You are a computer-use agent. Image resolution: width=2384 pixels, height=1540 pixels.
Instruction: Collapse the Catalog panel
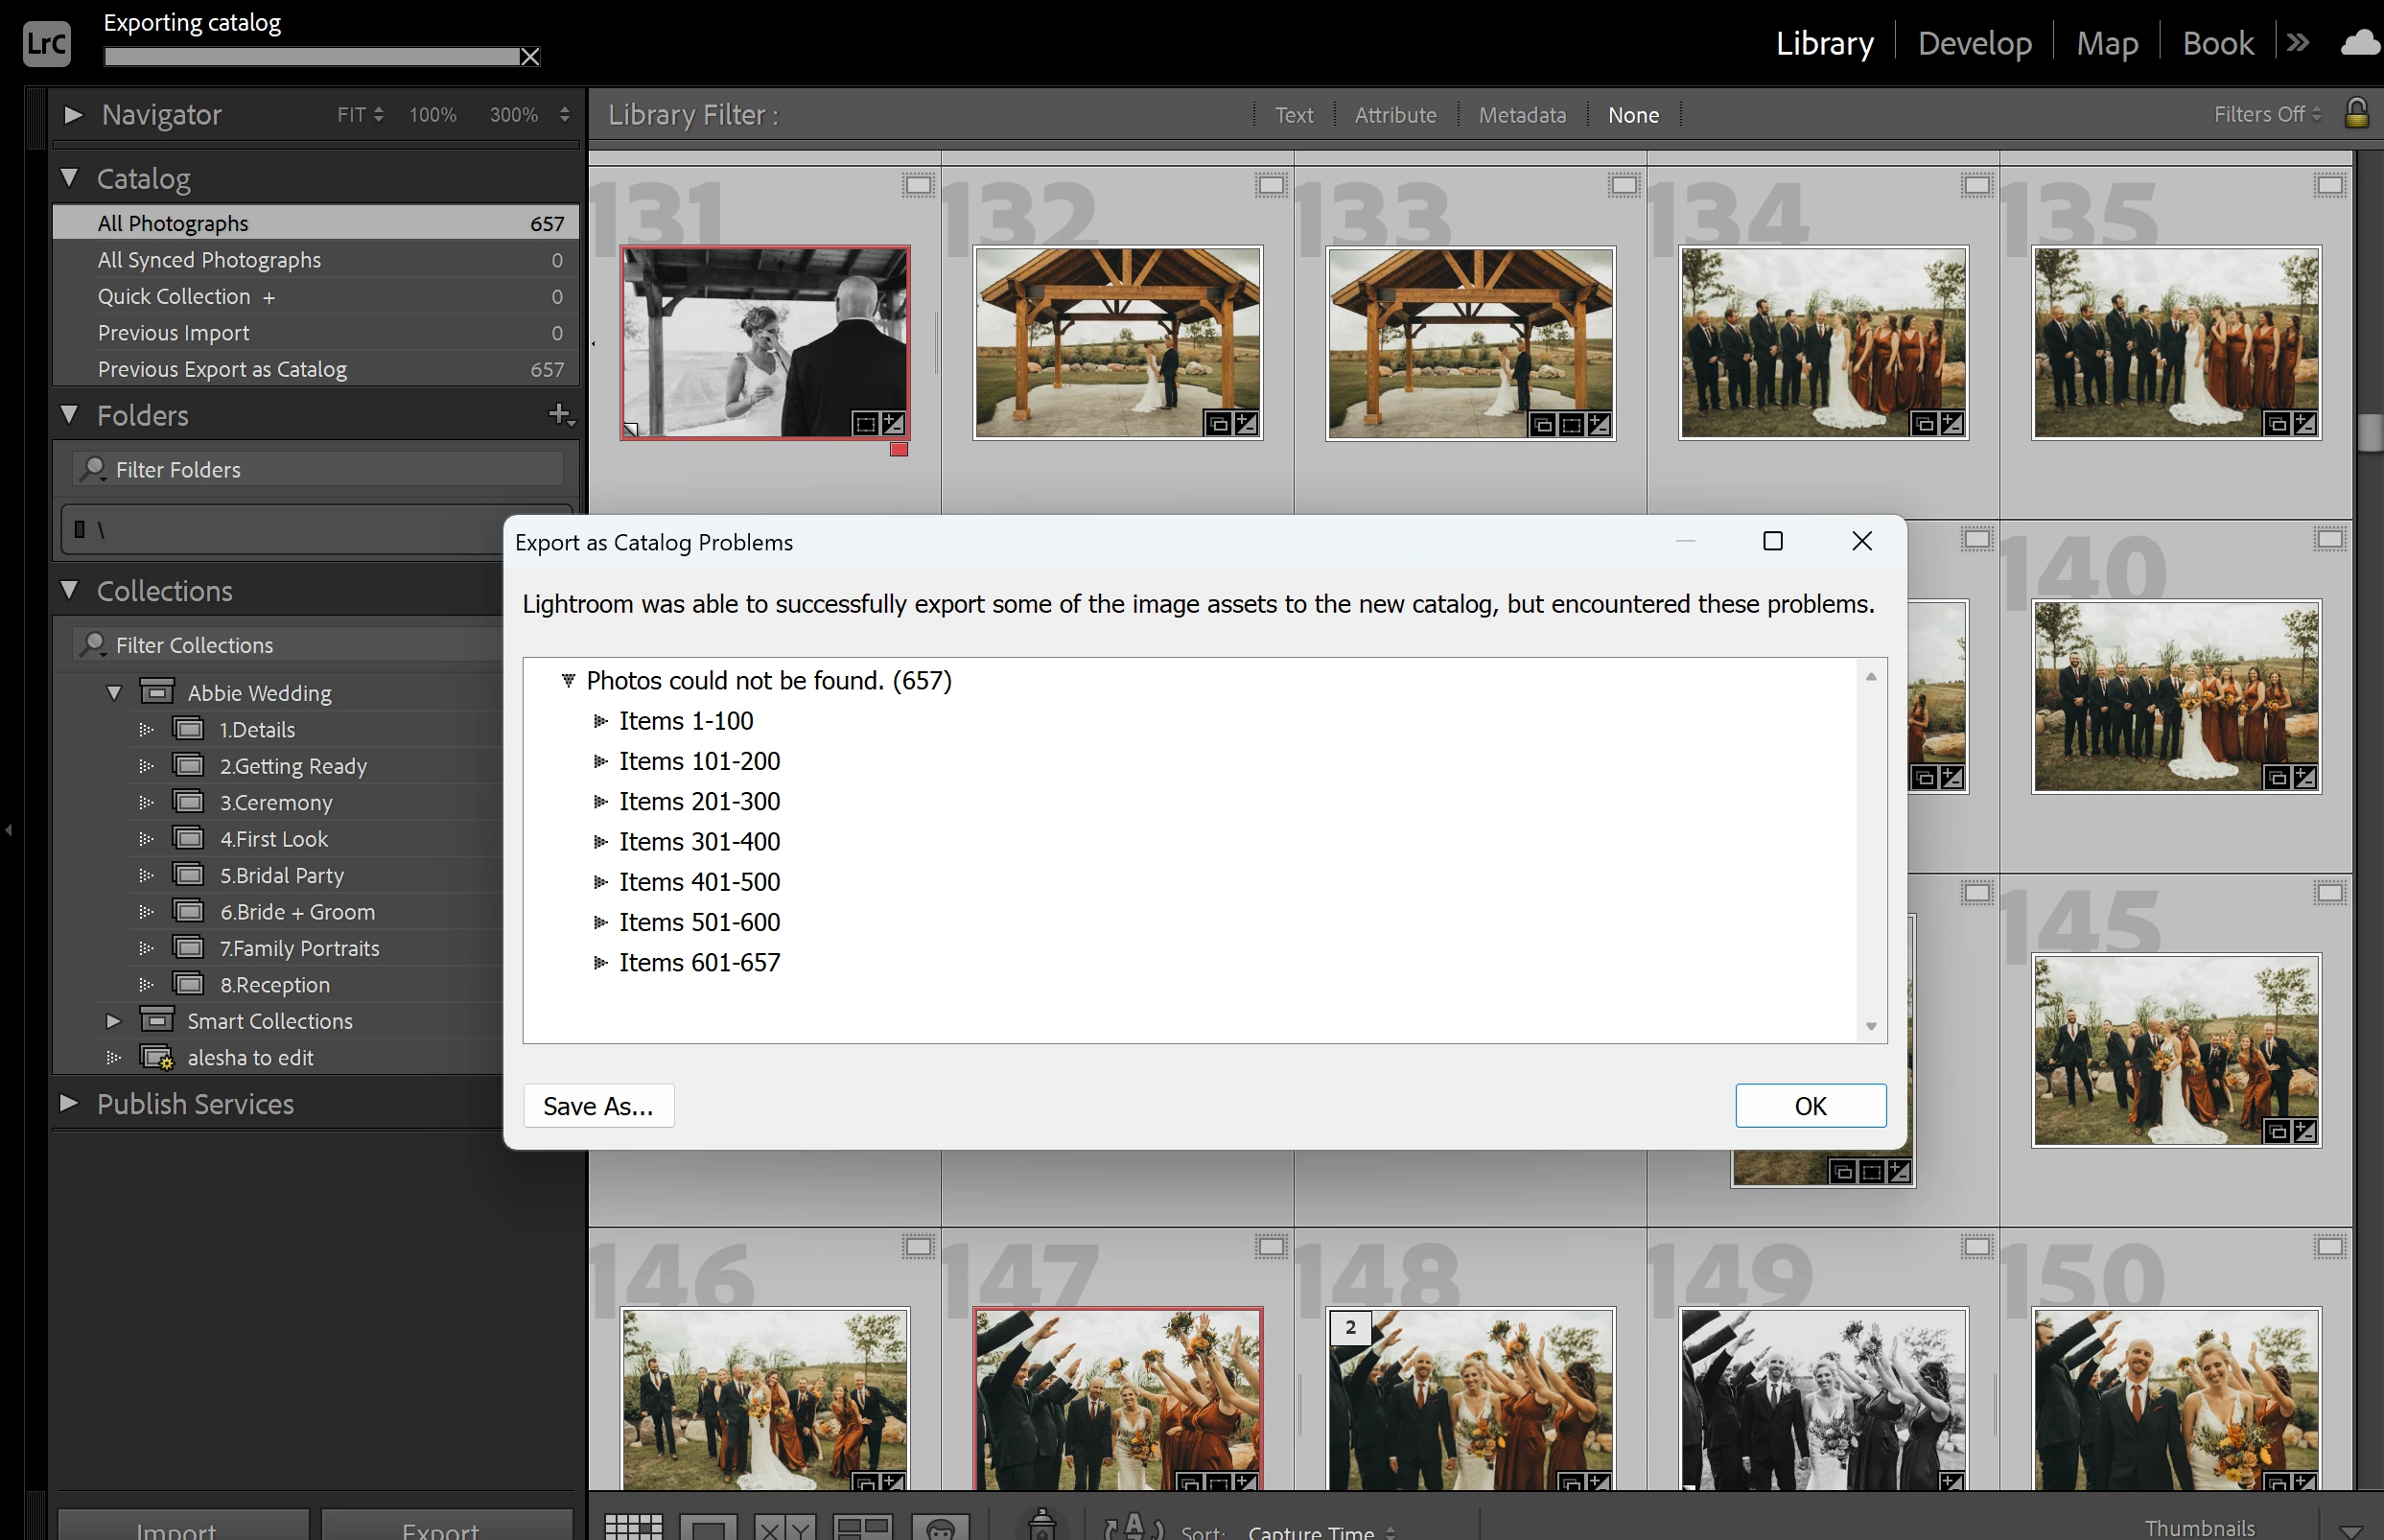point(69,178)
